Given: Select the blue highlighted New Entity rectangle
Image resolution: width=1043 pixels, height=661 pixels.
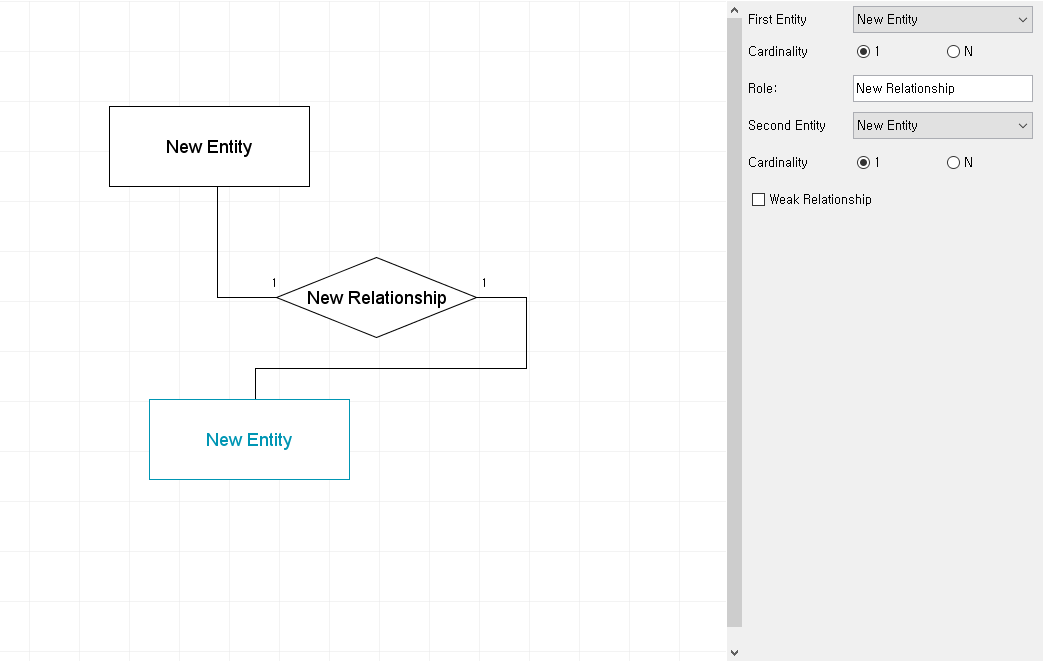Looking at the screenshot, I should [249, 440].
